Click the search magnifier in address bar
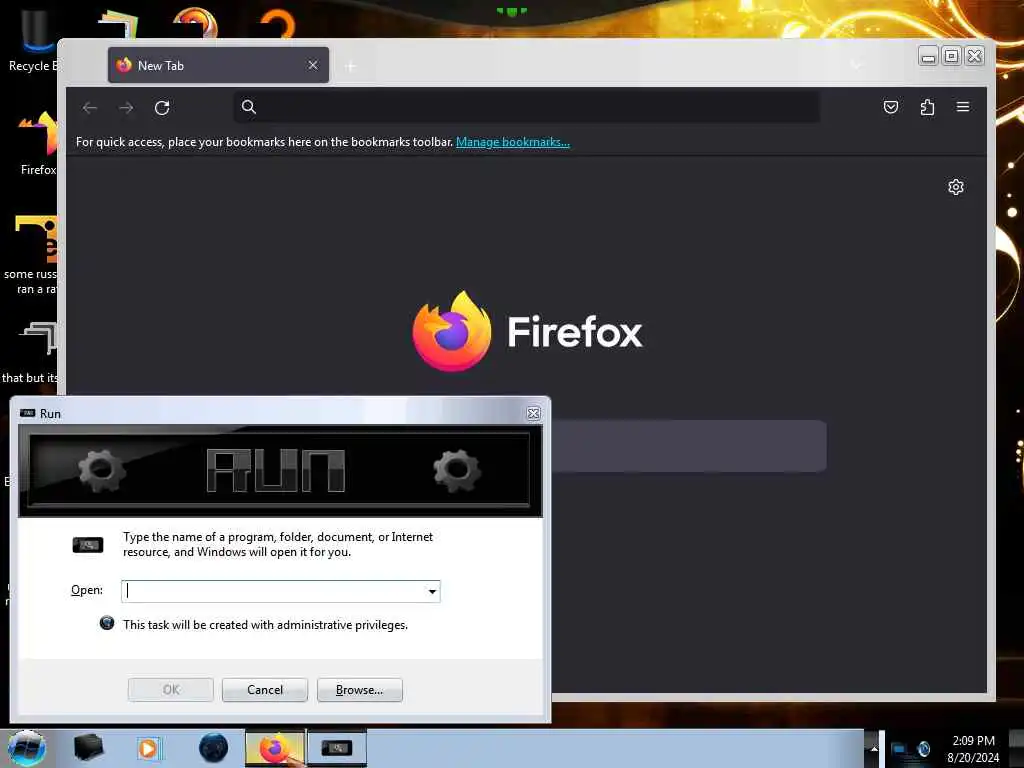Image resolution: width=1024 pixels, height=768 pixels. [x=249, y=107]
